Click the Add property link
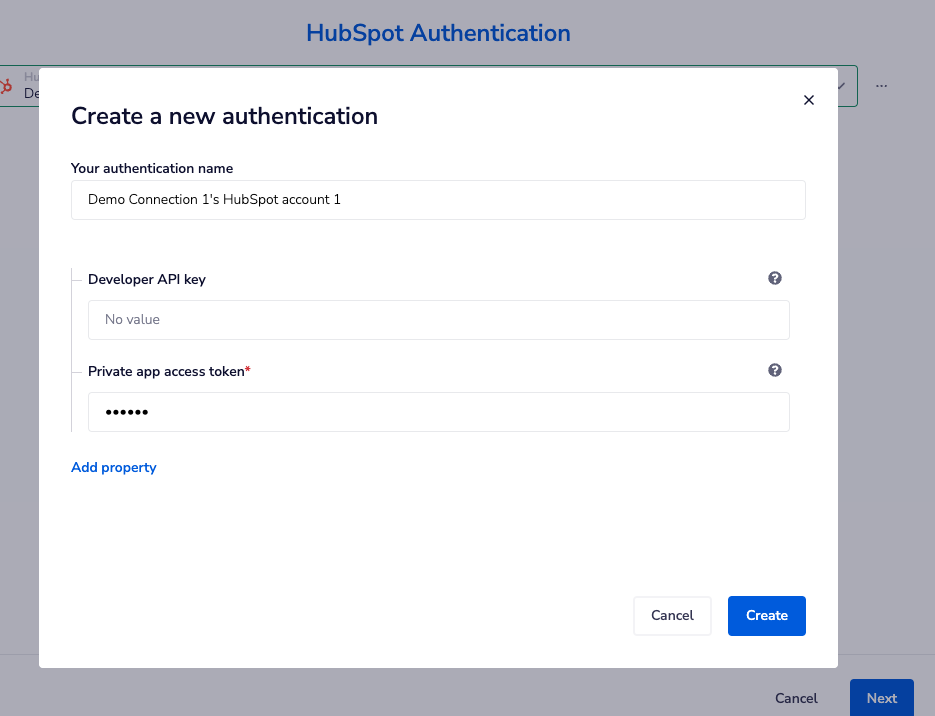 [114, 467]
